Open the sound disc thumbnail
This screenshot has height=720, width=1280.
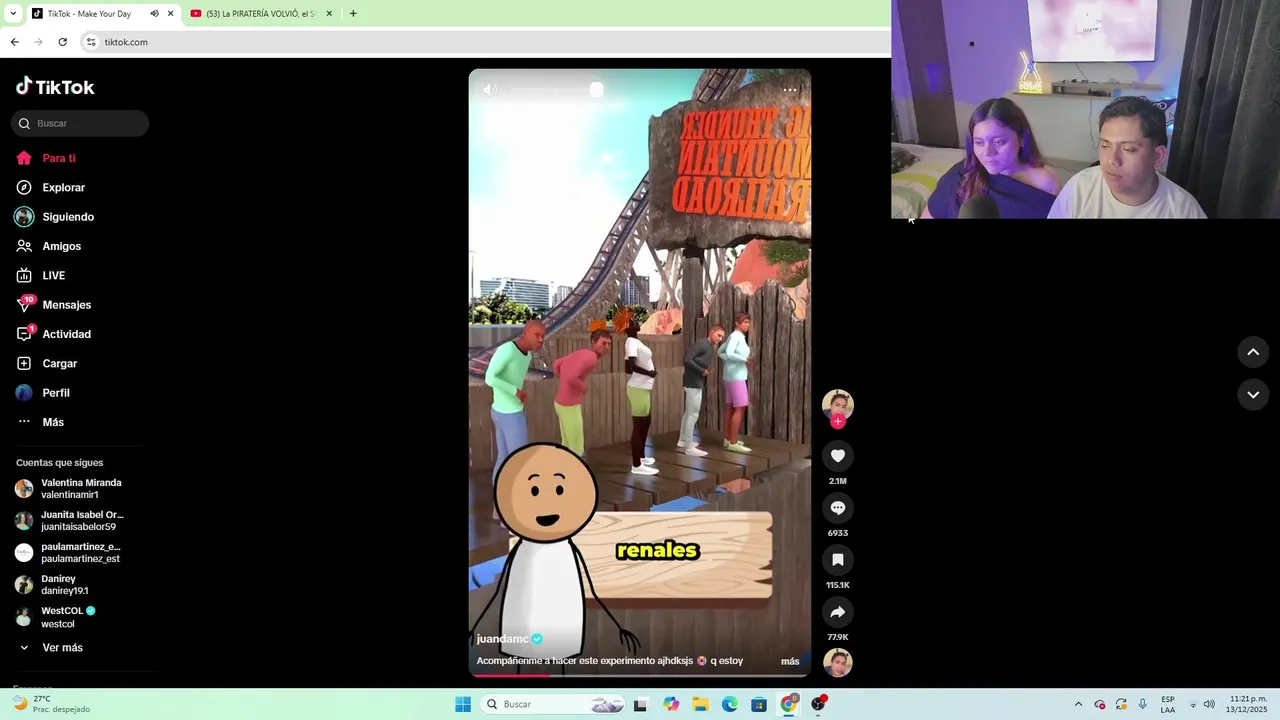tap(838, 662)
